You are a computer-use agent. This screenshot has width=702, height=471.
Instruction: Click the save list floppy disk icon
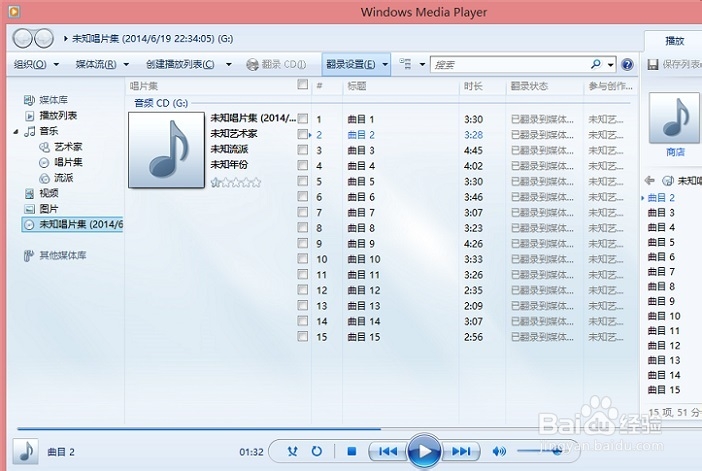pos(653,64)
